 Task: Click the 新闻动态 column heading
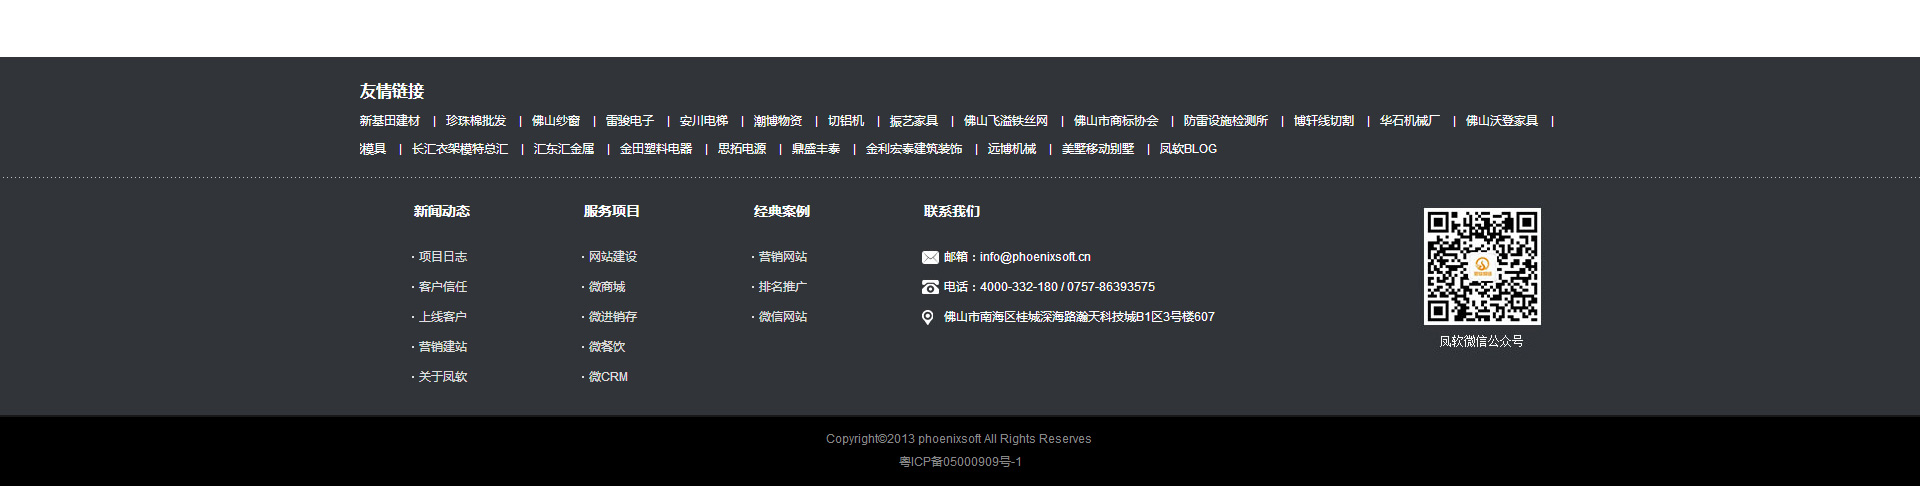[x=442, y=211]
